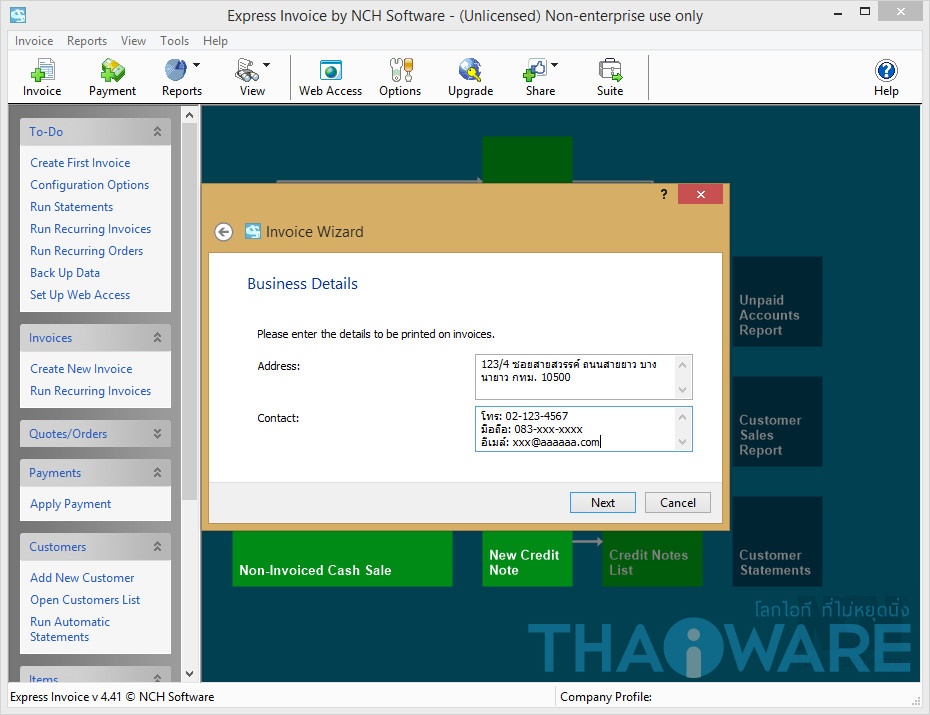Viewport: 930px width, 715px height.
Task: Open the Options toolbar icon
Action: [x=400, y=78]
